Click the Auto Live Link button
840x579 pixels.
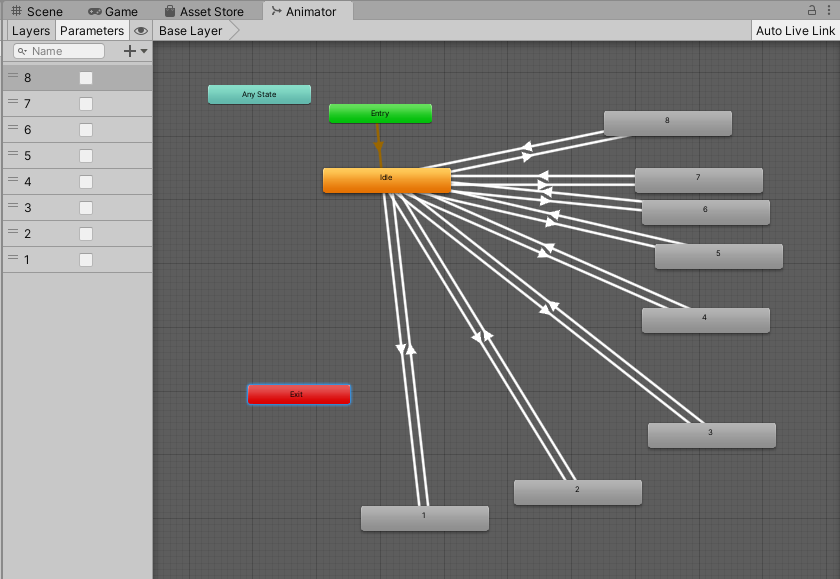[795, 30]
